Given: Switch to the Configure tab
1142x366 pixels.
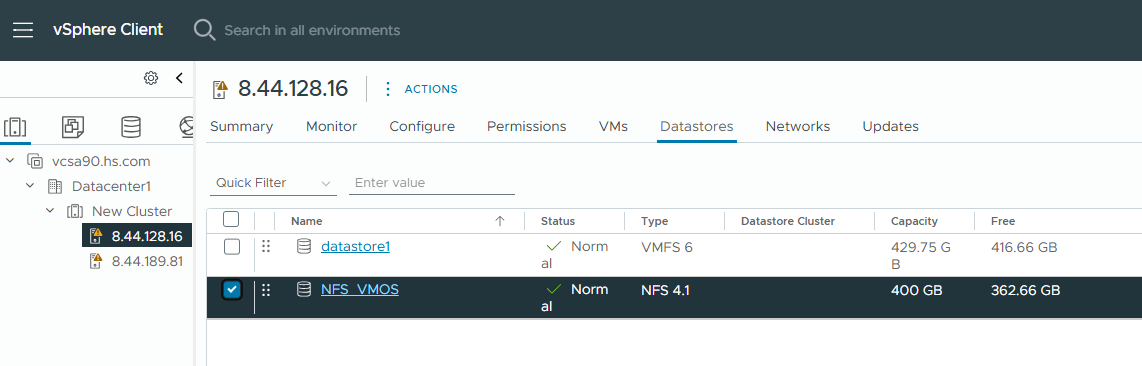Looking at the screenshot, I should [422, 127].
